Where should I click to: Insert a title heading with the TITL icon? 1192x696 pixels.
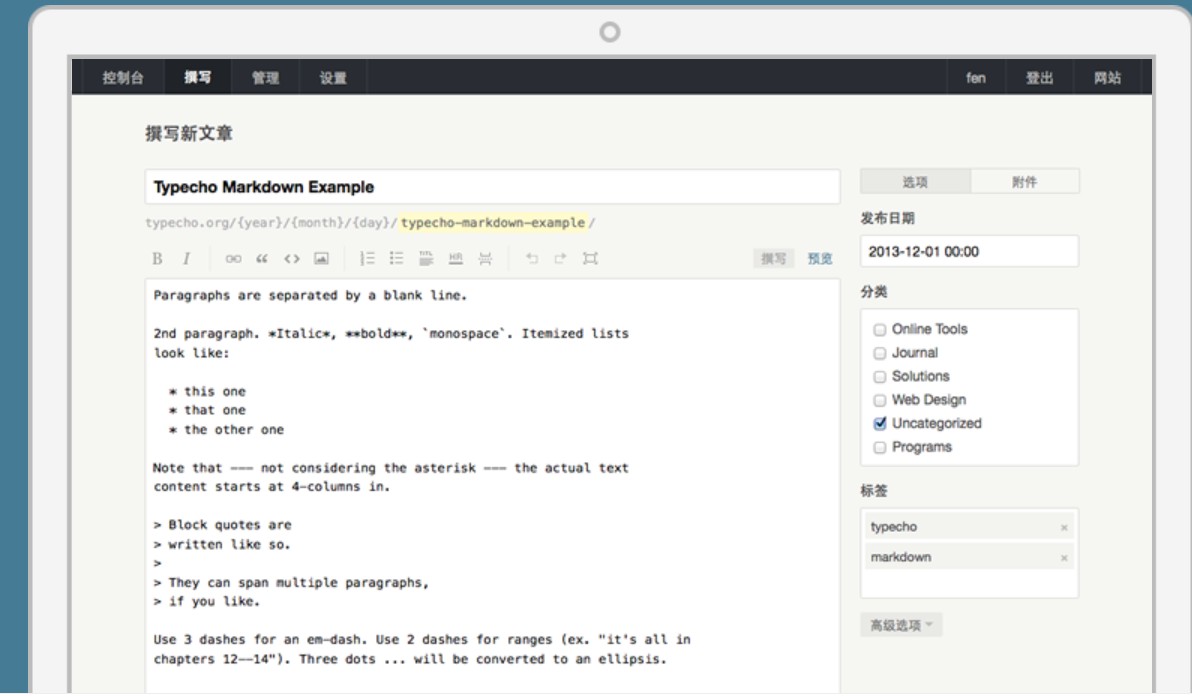(x=426, y=258)
